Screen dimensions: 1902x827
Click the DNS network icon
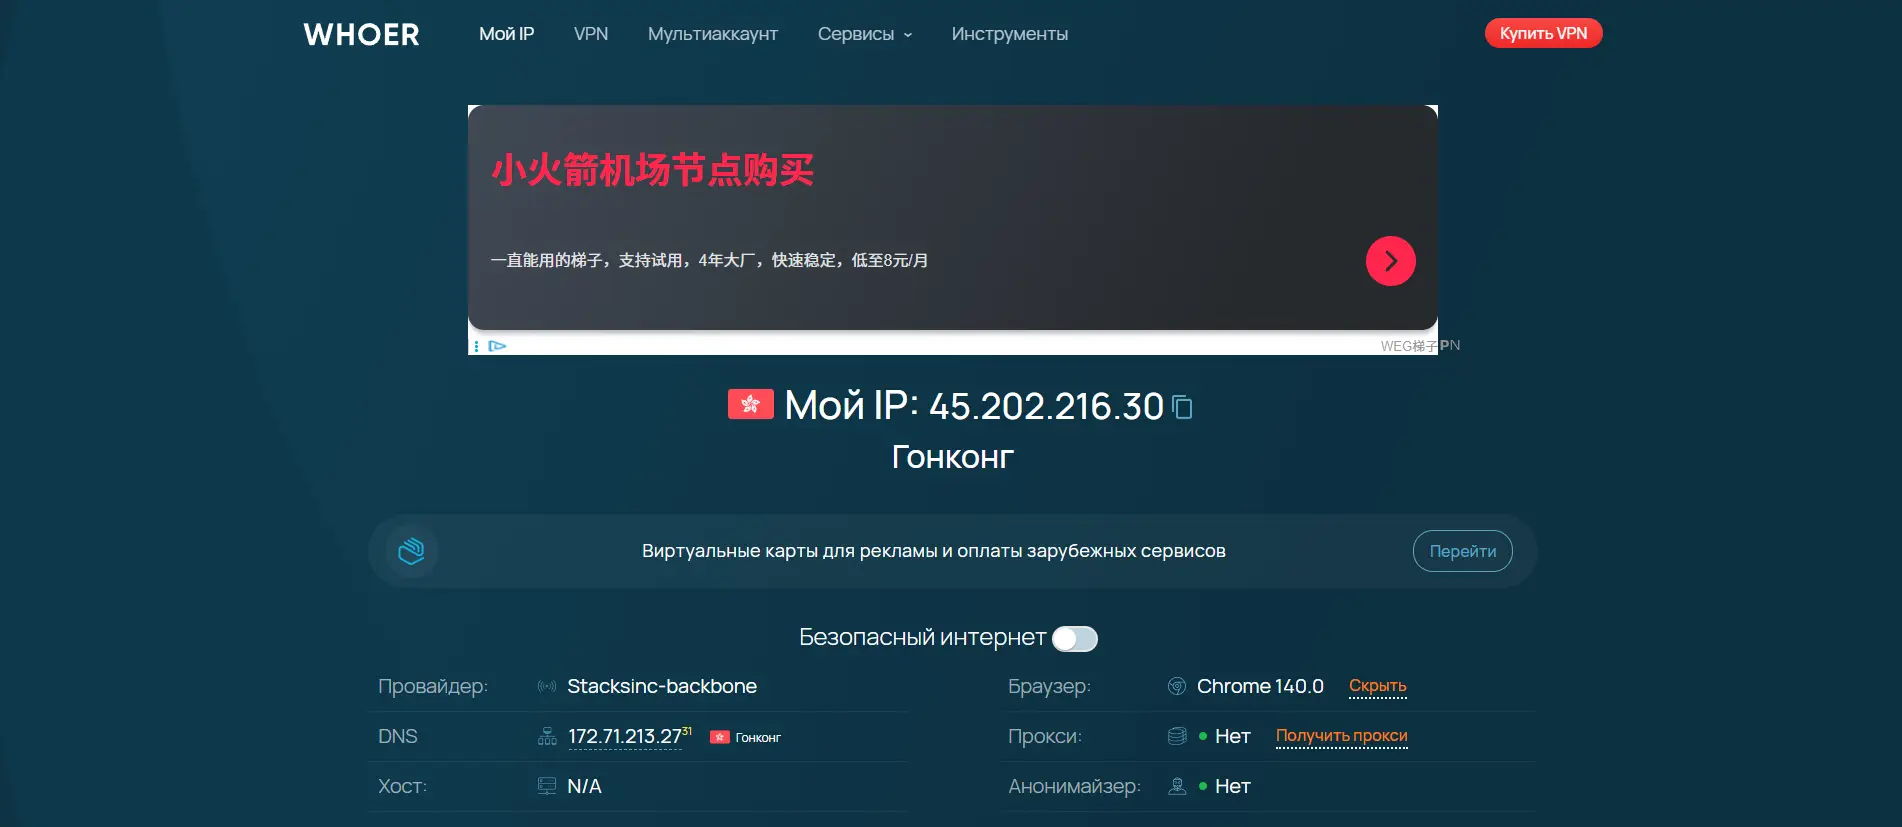[x=547, y=737]
